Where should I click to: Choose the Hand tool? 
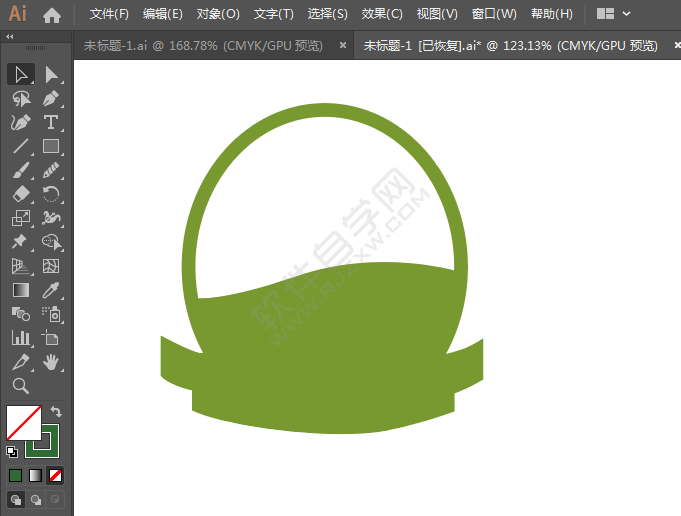click(x=51, y=362)
